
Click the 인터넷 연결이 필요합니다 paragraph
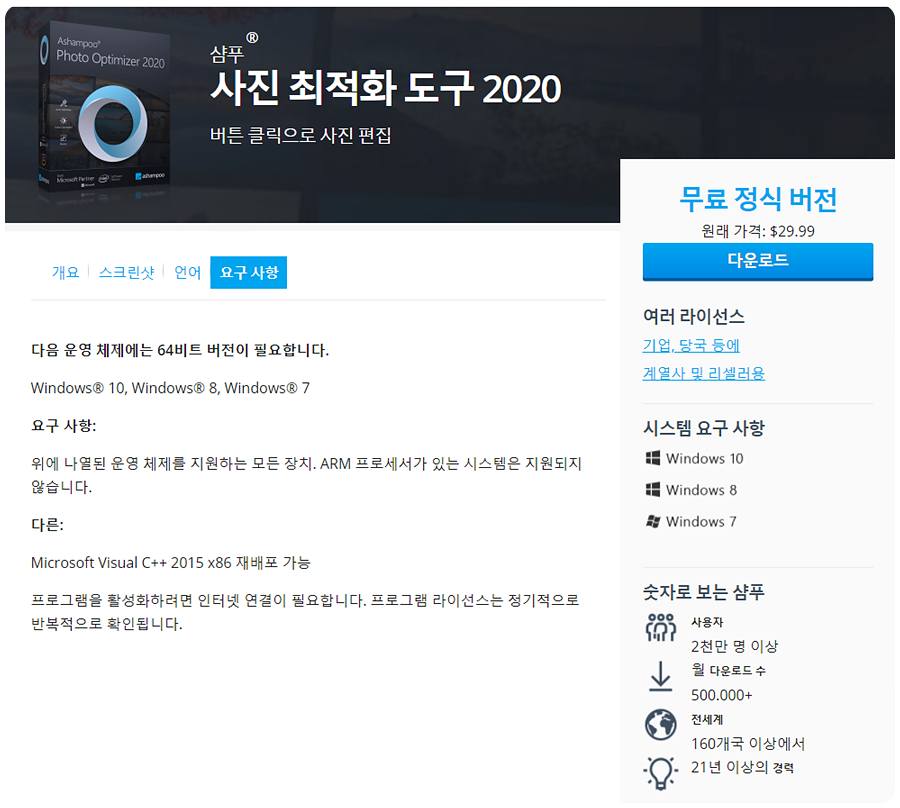coord(305,612)
